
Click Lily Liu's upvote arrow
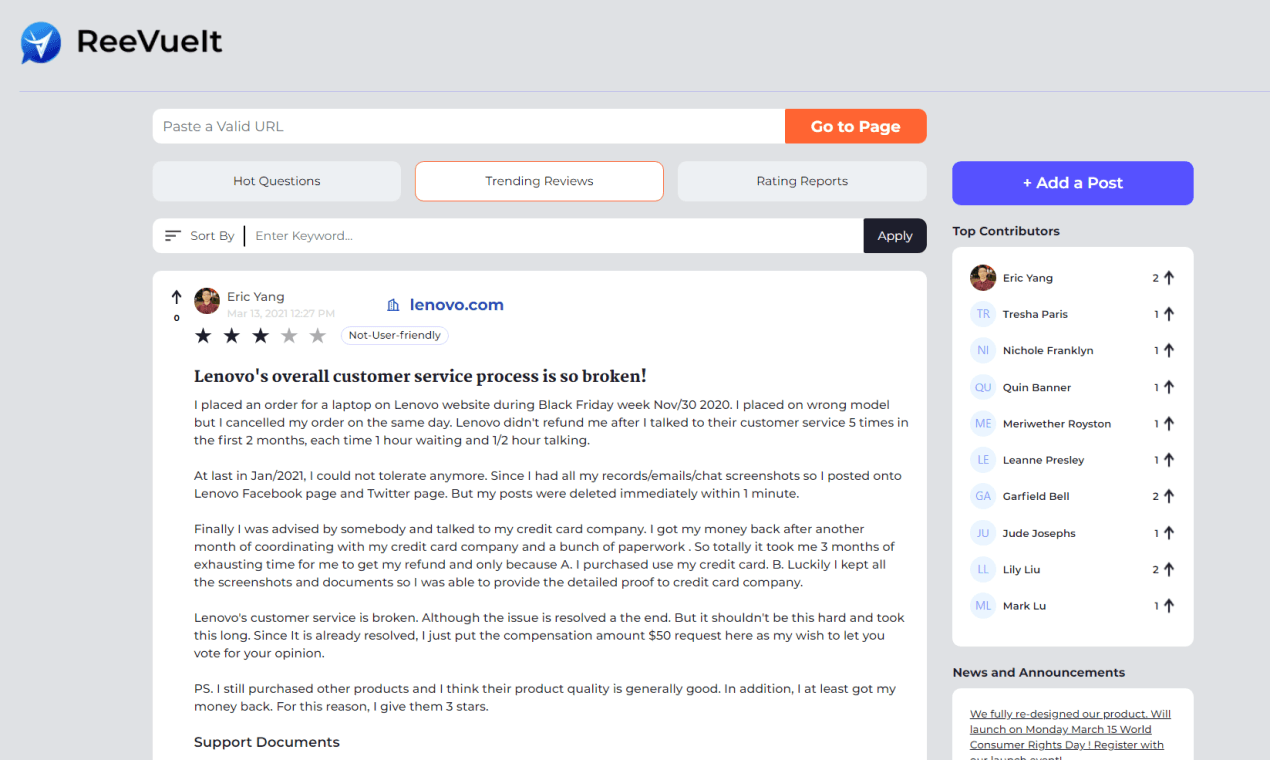coord(1169,569)
